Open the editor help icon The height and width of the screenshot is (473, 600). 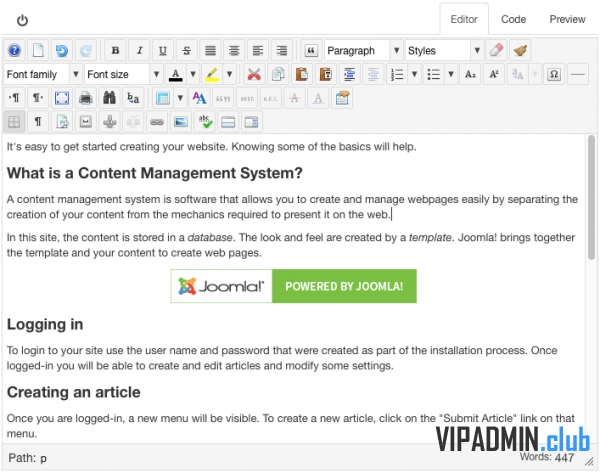coord(15,50)
